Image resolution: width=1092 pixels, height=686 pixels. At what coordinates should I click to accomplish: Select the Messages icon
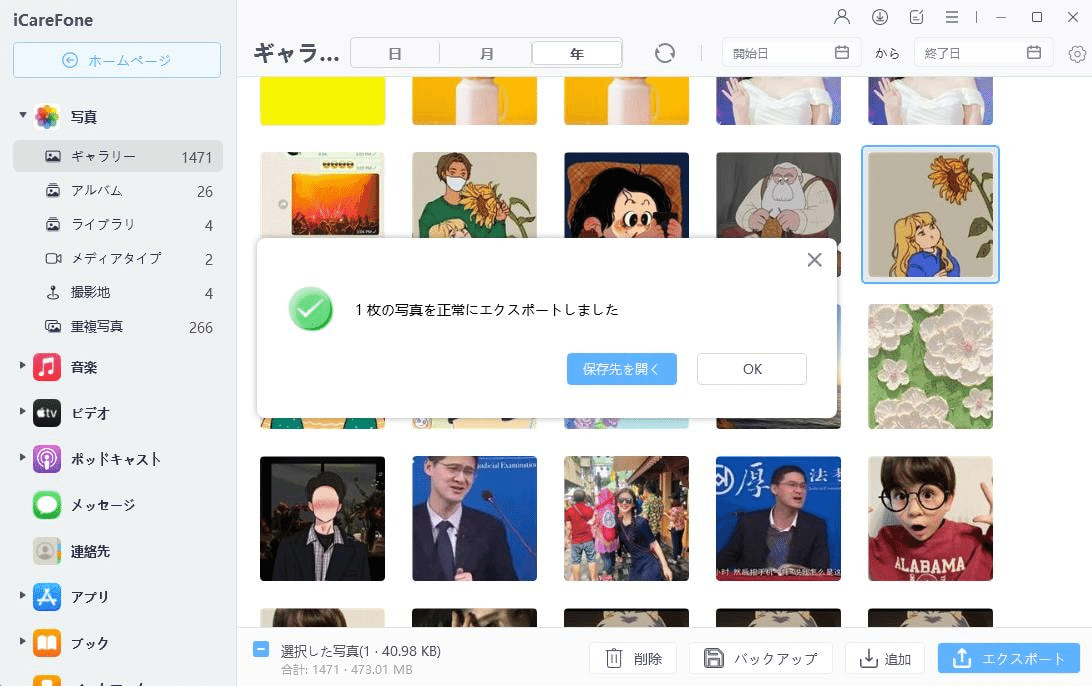coord(47,505)
